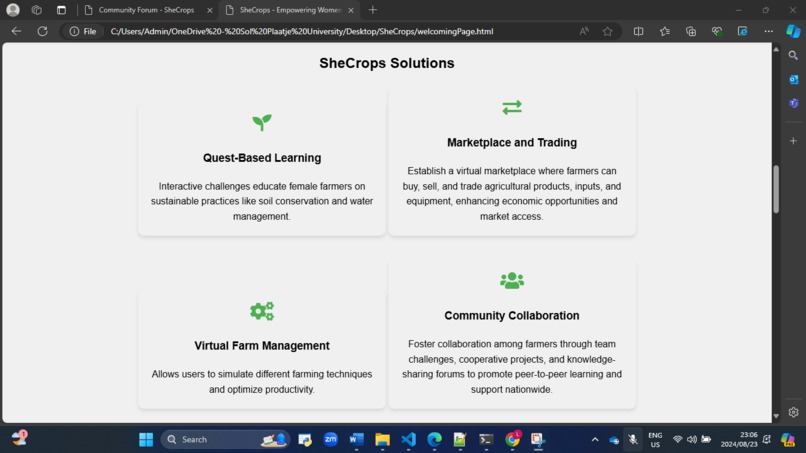Refresh the current page

[43, 31]
